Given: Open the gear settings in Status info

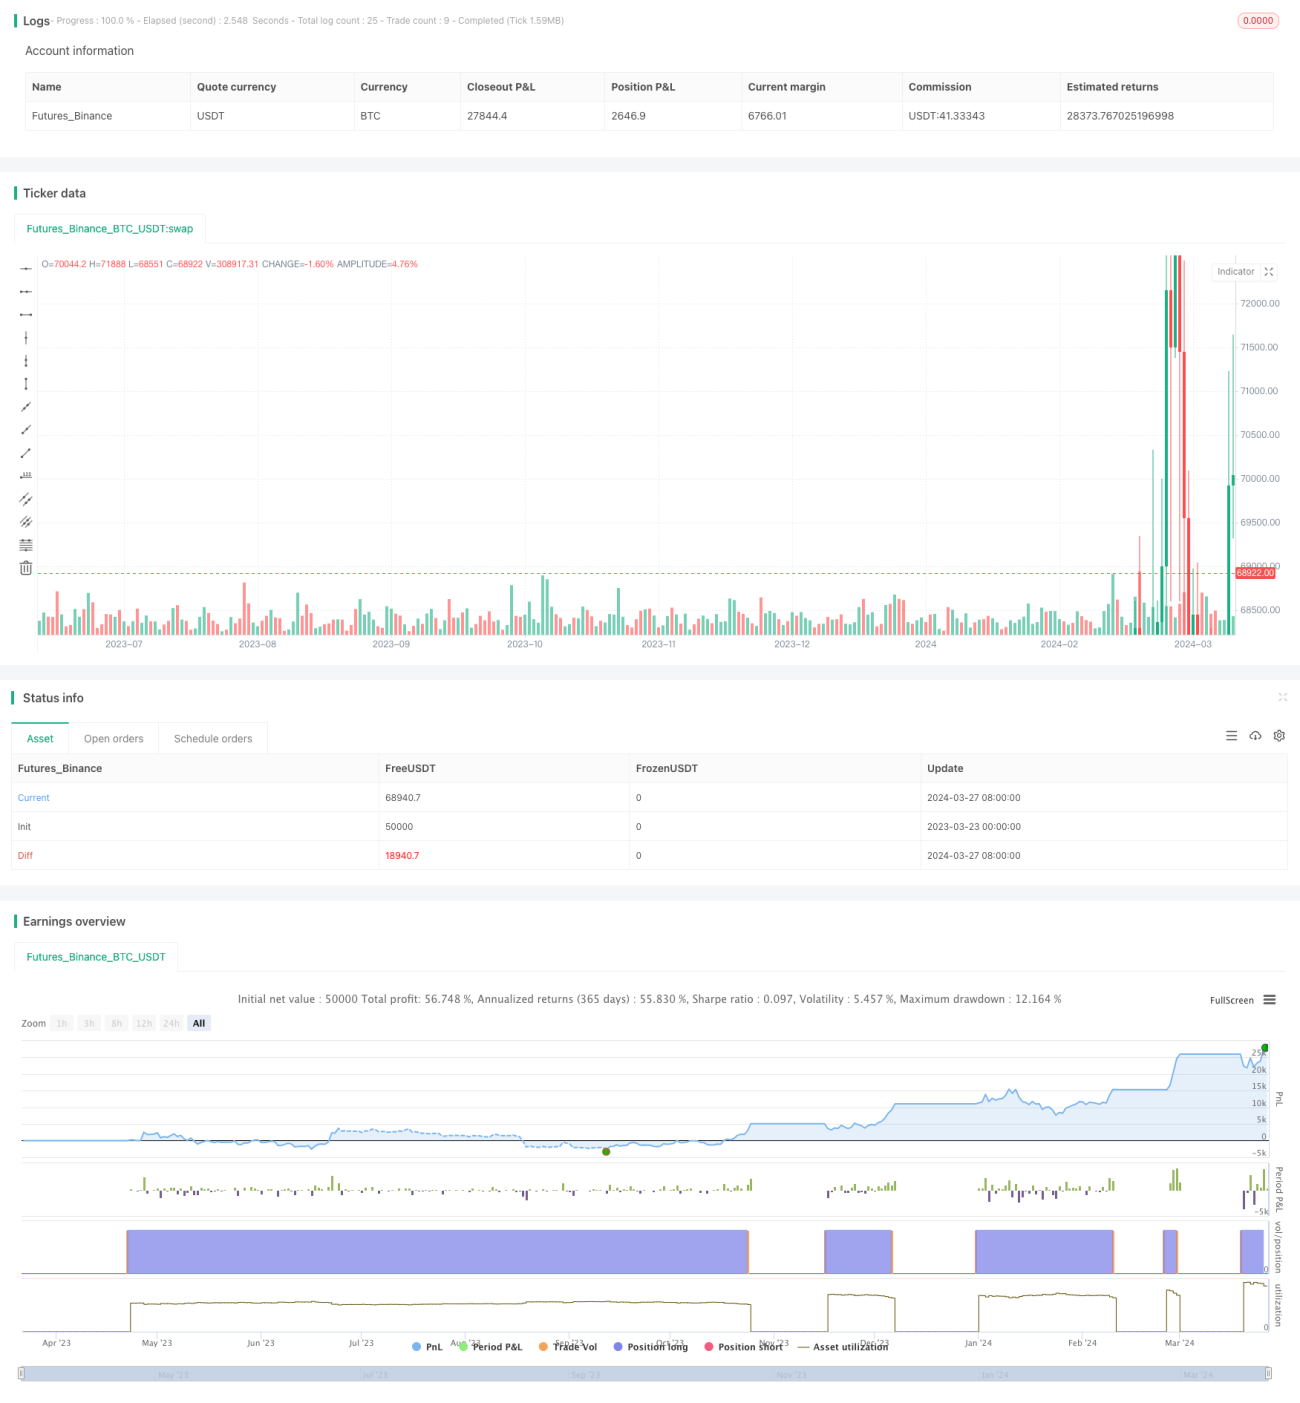Looking at the screenshot, I should pyautogui.click(x=1279, y=736).
